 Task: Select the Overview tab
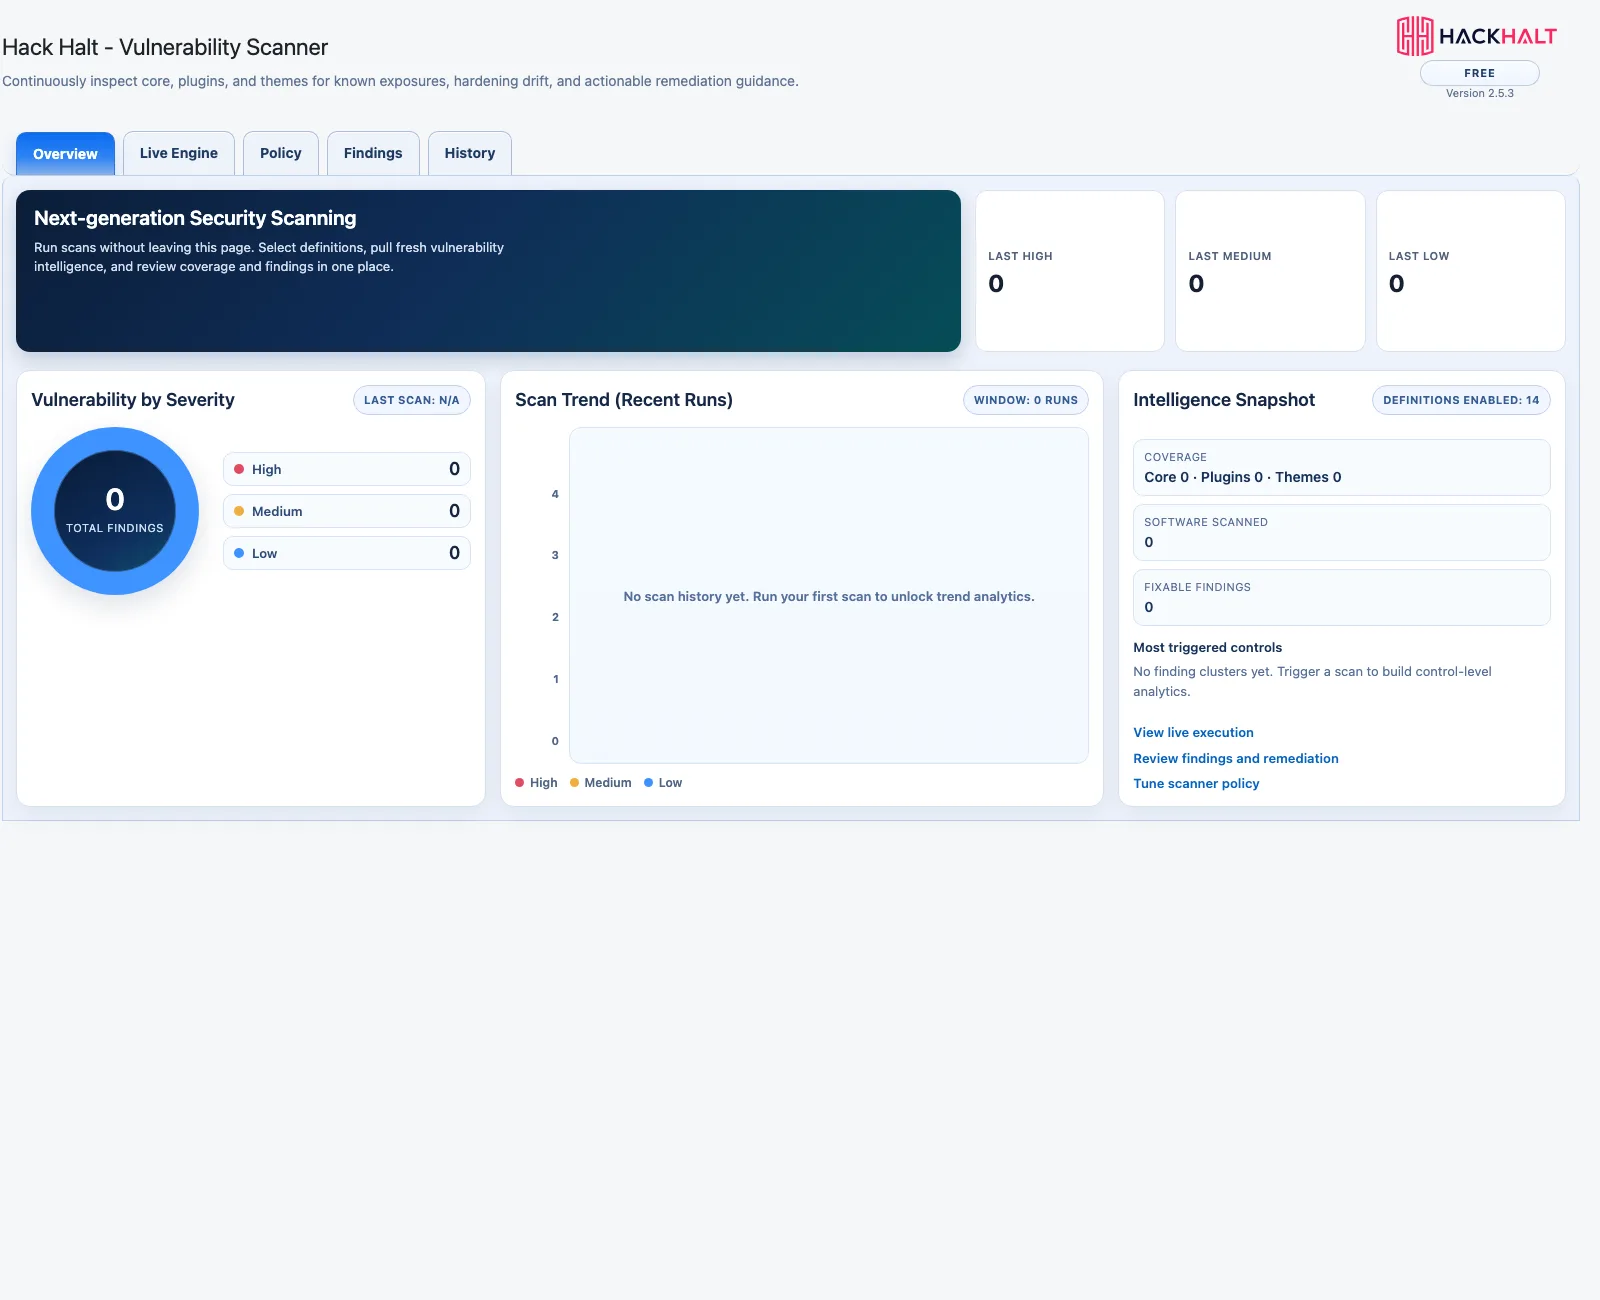(x=65, y=154)
